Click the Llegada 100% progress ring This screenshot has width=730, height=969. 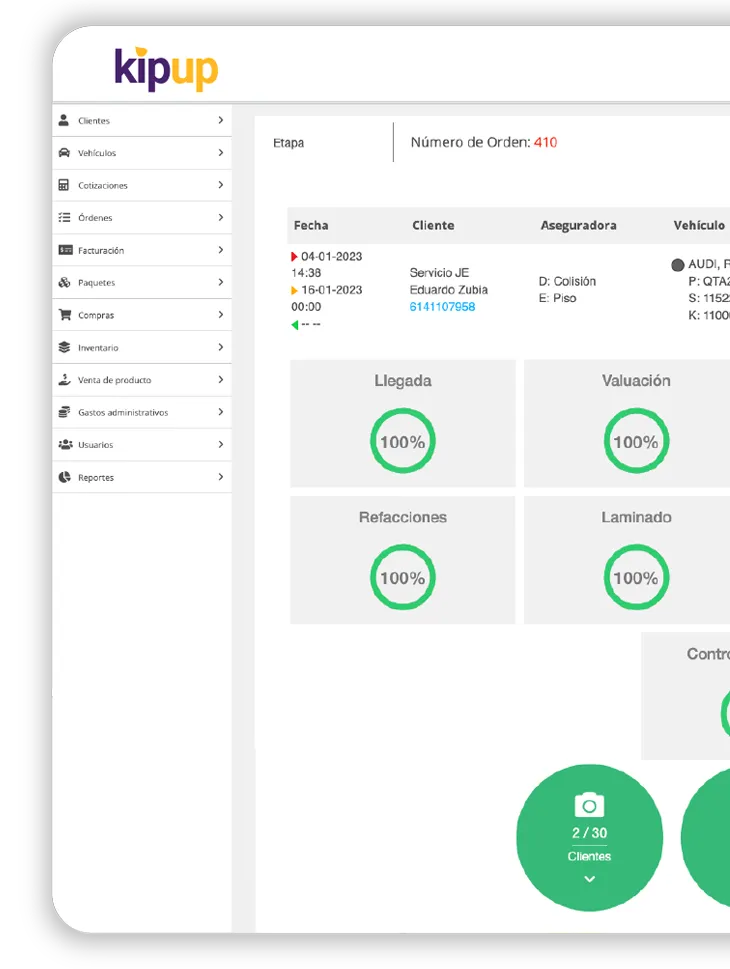pos(403,441)
